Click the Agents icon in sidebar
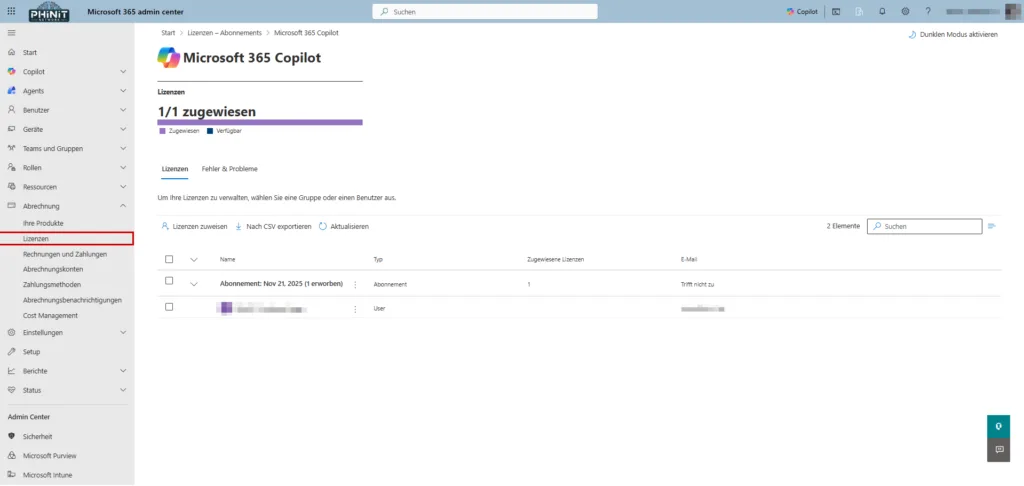The width and height of the screenshot is (1024, 486). pyautogui.click(x=11, y=91)
